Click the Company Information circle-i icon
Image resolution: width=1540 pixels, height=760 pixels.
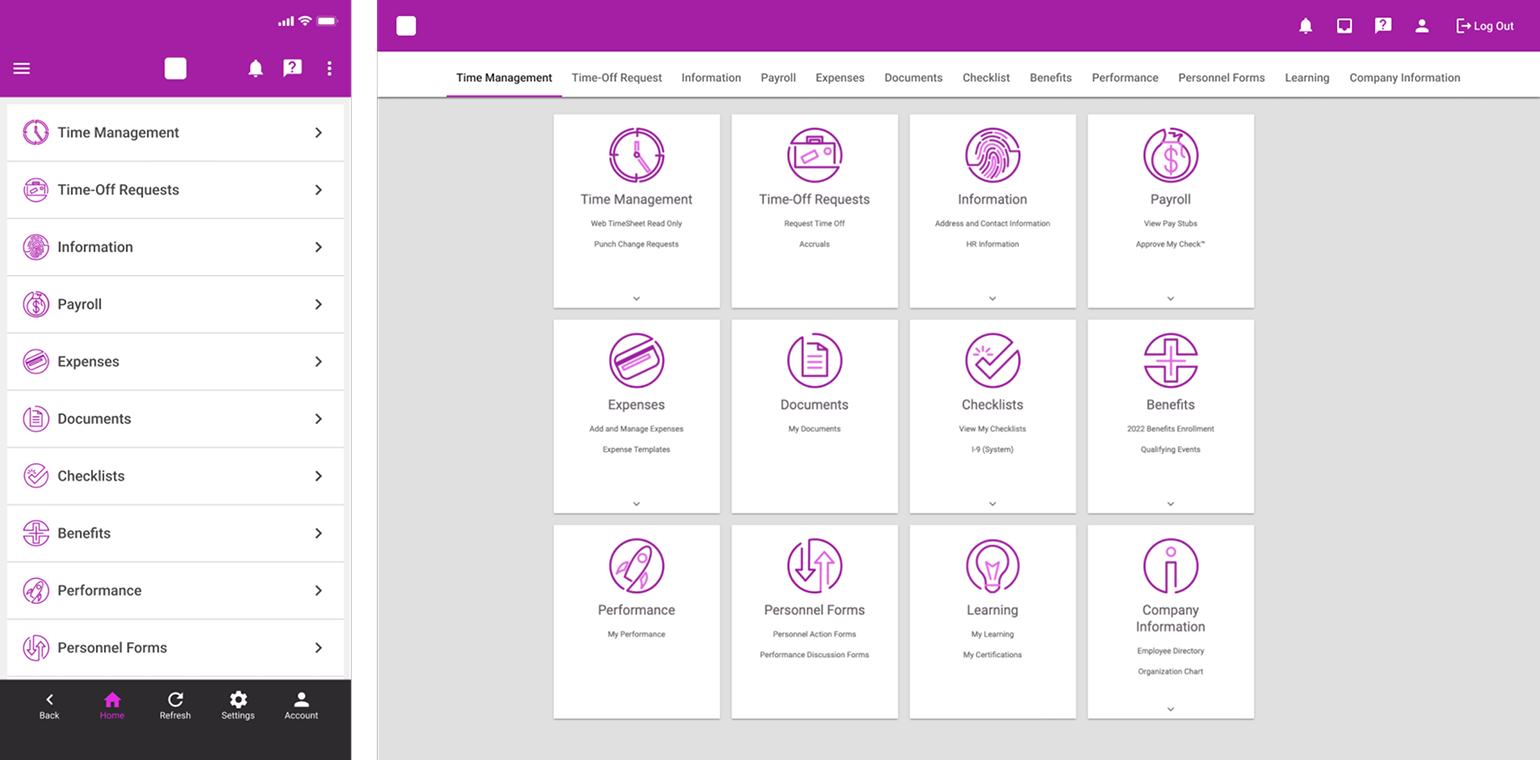coord(1170,566)
